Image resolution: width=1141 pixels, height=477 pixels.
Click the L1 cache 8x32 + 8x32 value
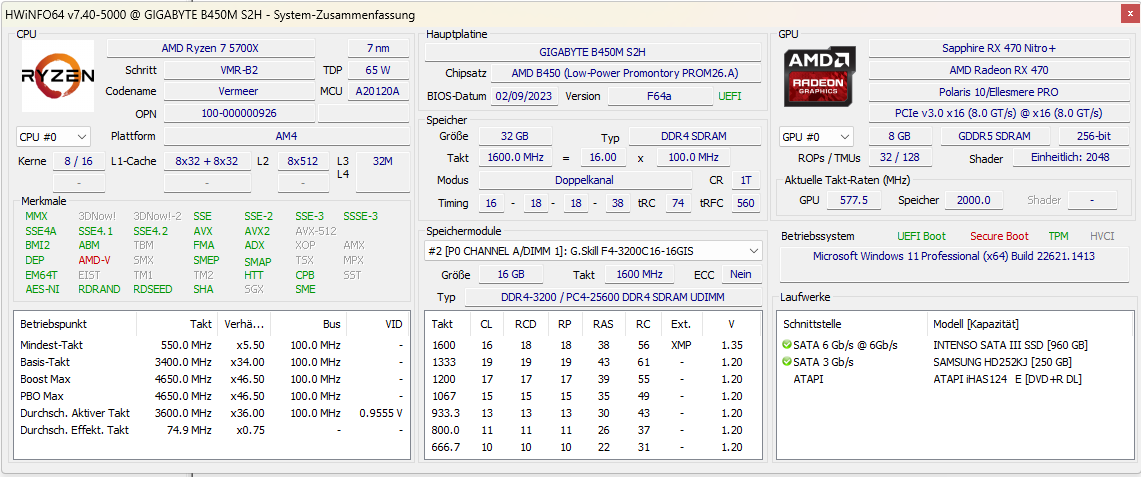pyautogui.click(x=207, y=161)
